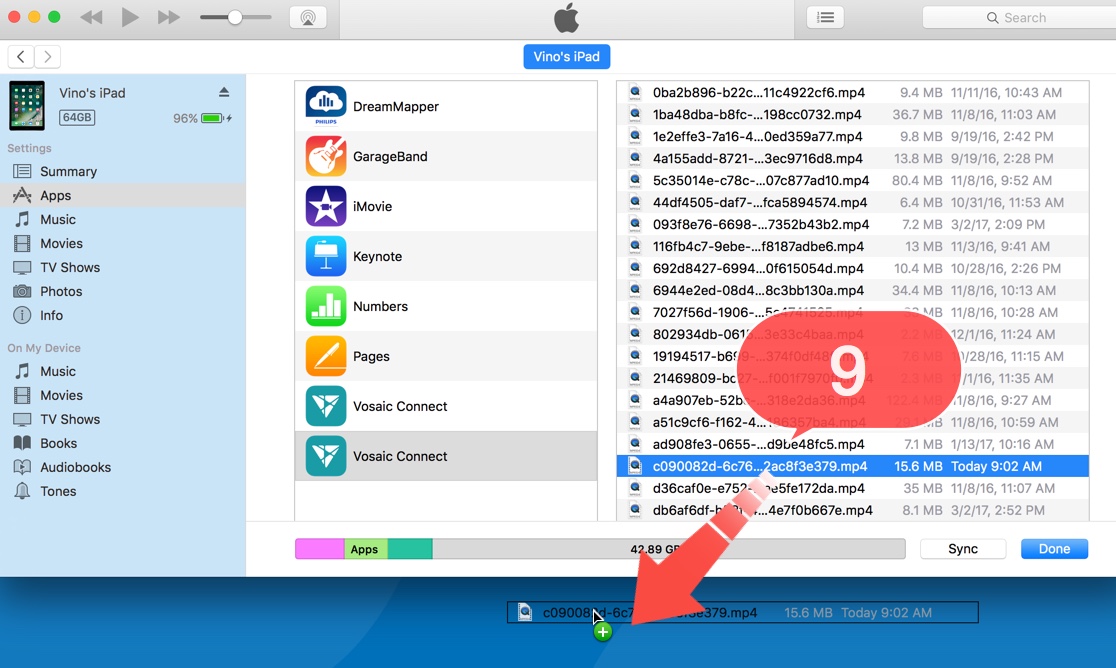Select file d36caf0e-e752 dated 11/8/16, 11:07 AM
The image size is (1116, 668).
853,489
